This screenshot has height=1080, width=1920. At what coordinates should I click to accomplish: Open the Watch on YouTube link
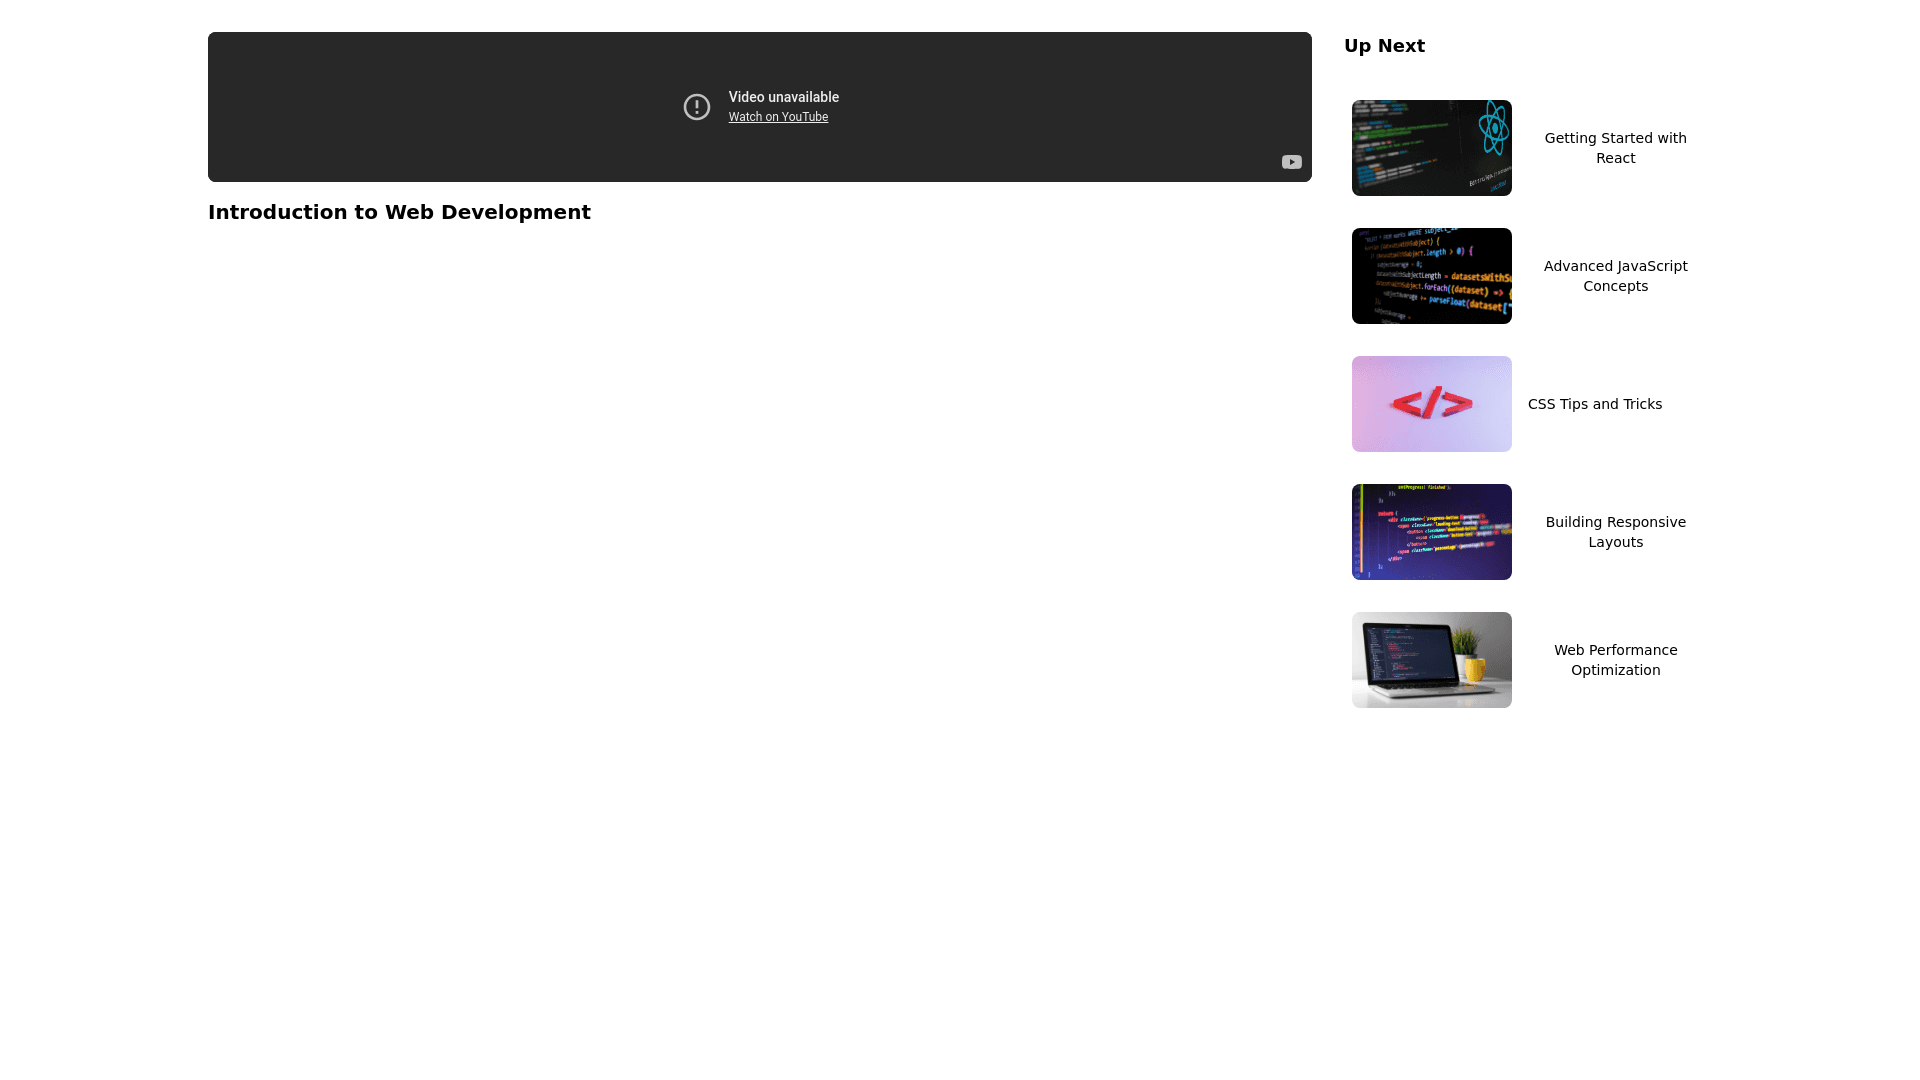tap(778, 117)
